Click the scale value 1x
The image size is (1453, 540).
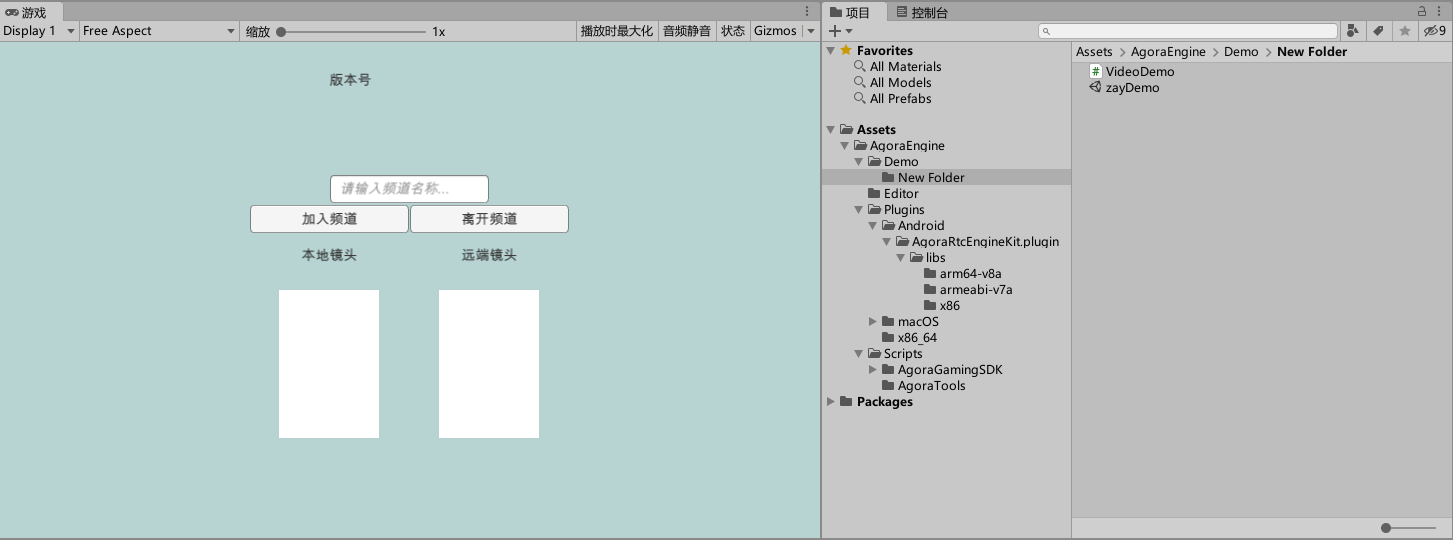click(x=439, y=31)
